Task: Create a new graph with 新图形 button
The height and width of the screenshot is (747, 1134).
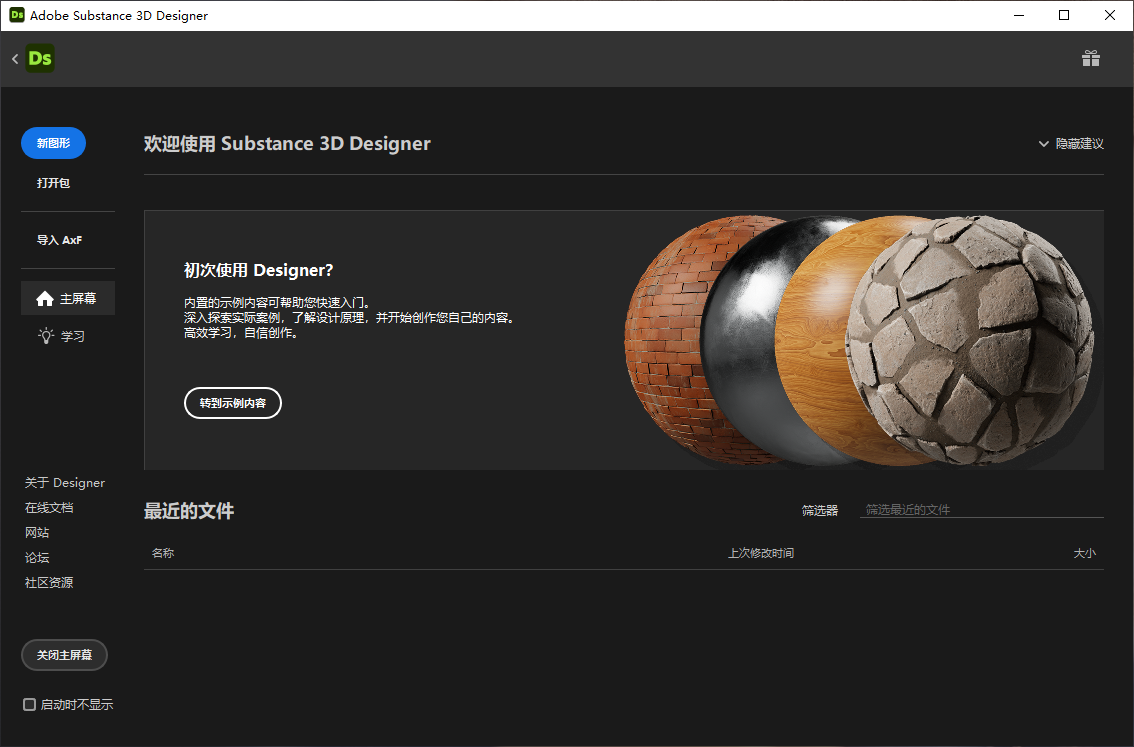Action: point(54,143)
